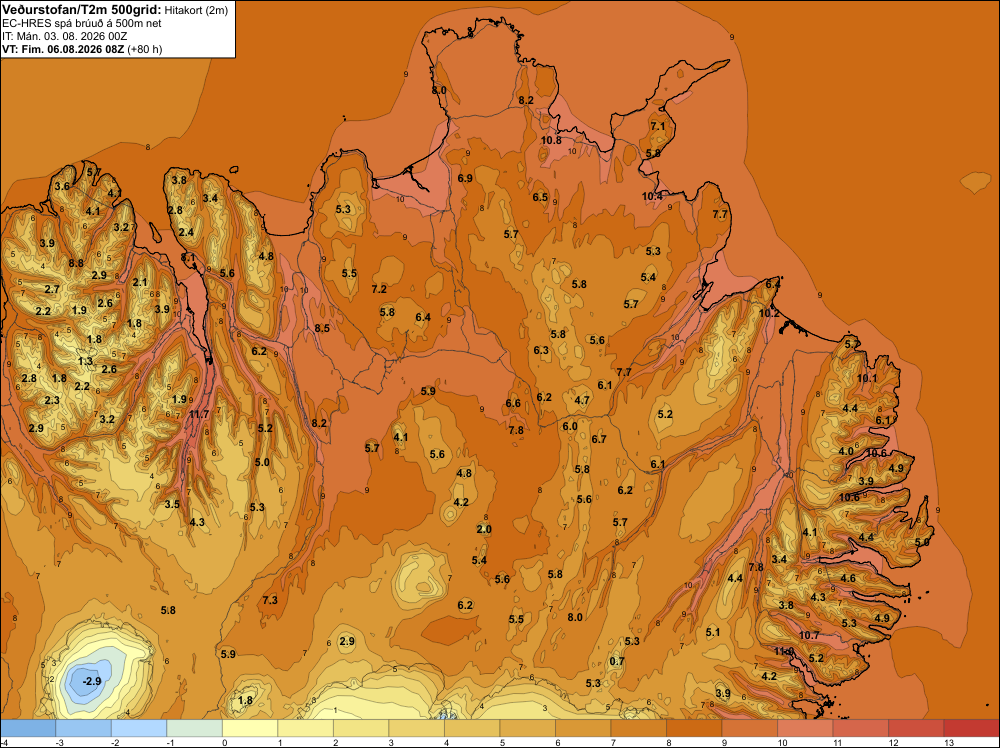Click the 4.6 temperature value
Image resolution: width=1000 pixels, height=748 pixels.
point(848,579)
